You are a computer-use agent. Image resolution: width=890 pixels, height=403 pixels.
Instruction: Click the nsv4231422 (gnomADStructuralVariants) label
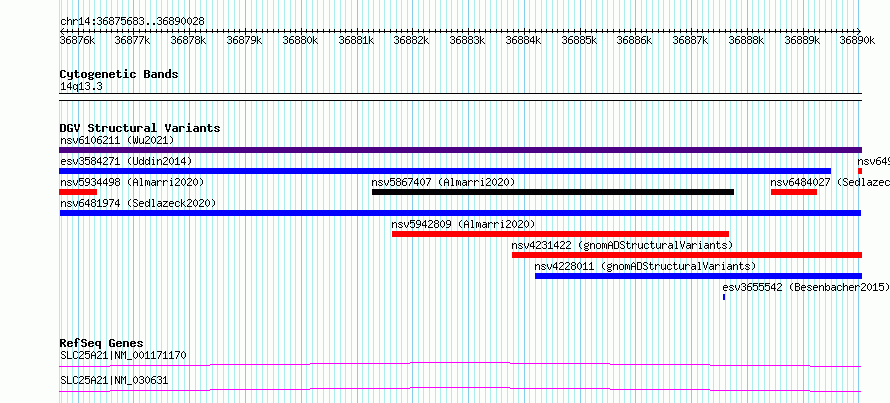[623, 245]
